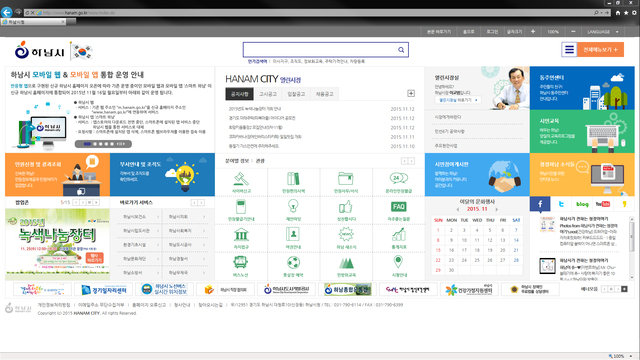This screenshot has width=640, height=360.
Task: Open the browser favorites star icon
Action: coord(626,13)
